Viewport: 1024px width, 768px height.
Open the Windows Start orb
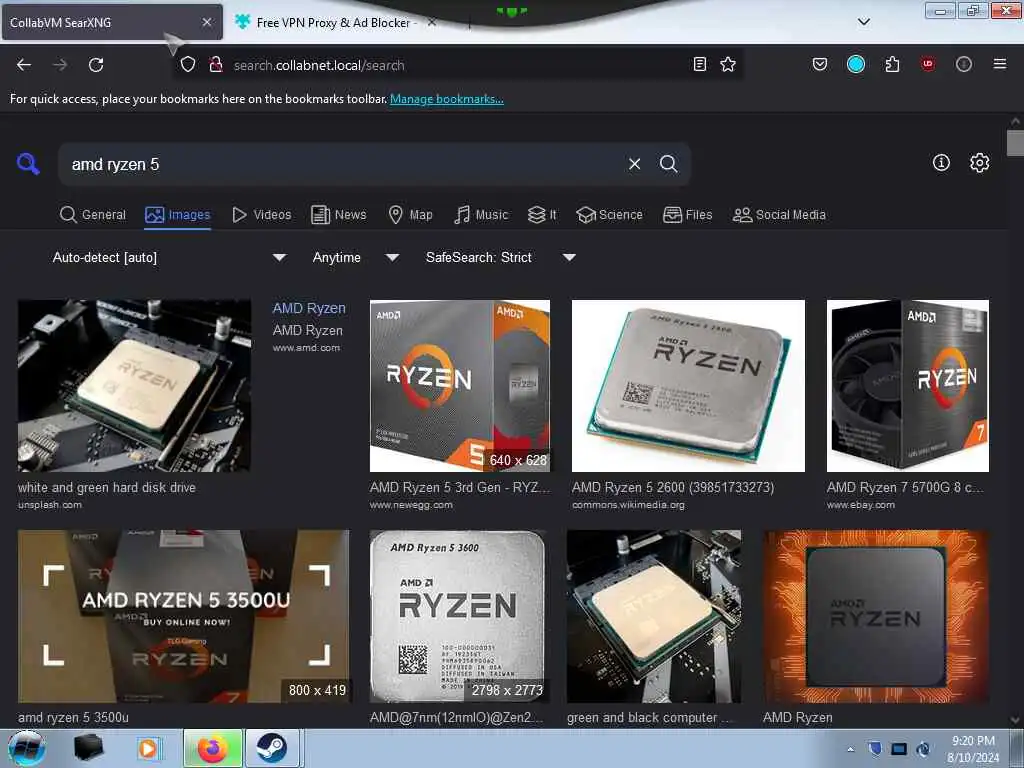pos(27,748)
